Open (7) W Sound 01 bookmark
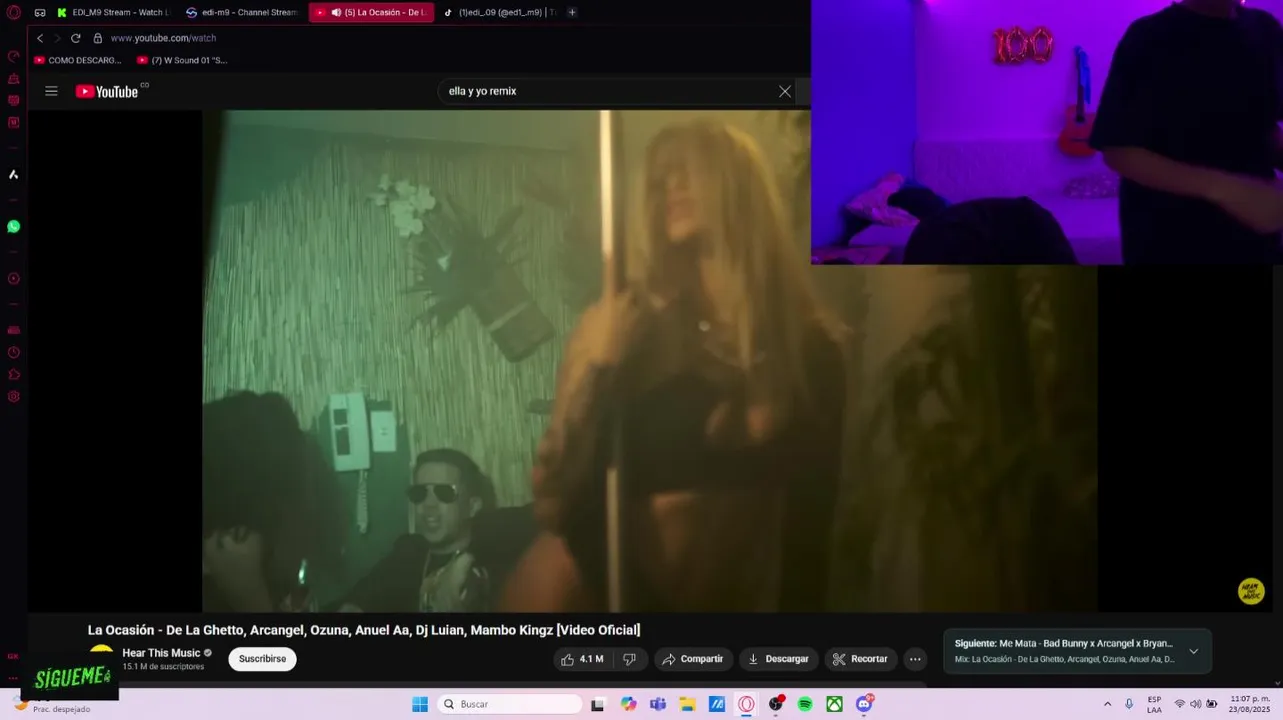Screen dimensions: 1283x720 click(182, 60)
